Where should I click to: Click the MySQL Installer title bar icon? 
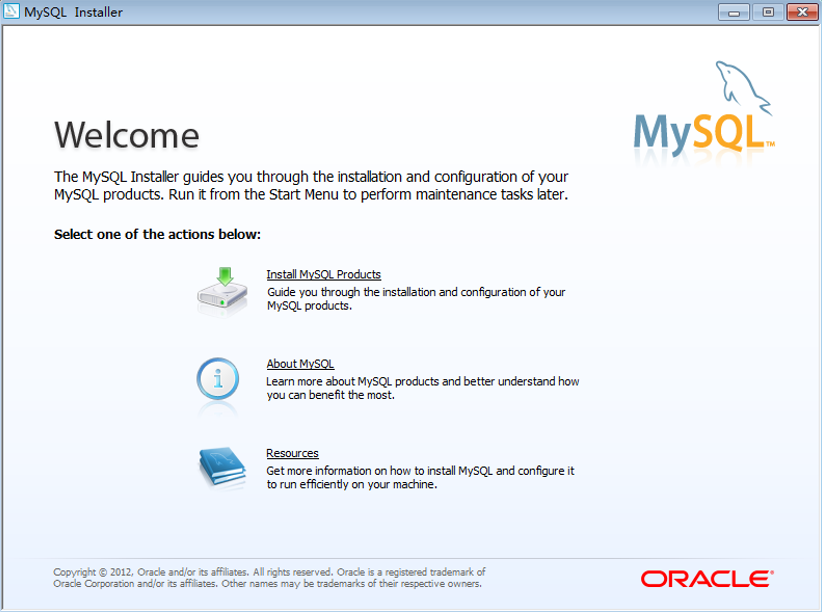11,11
